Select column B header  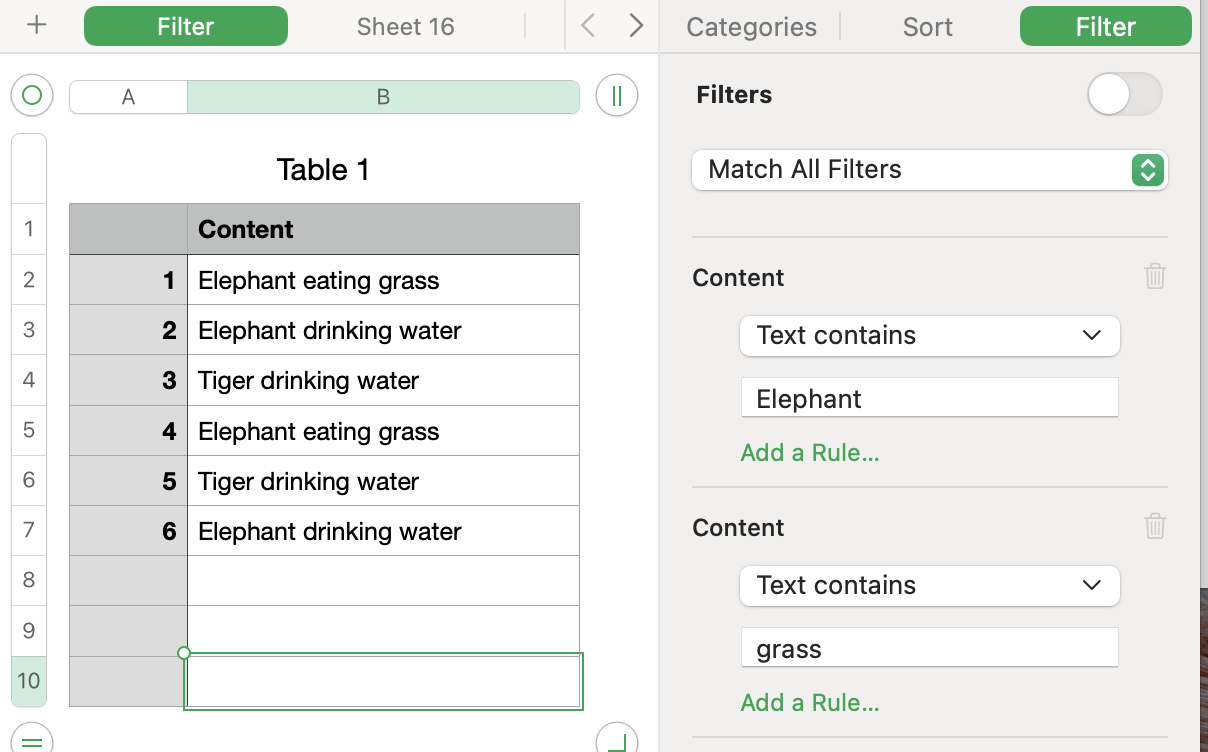coord(383,97)
